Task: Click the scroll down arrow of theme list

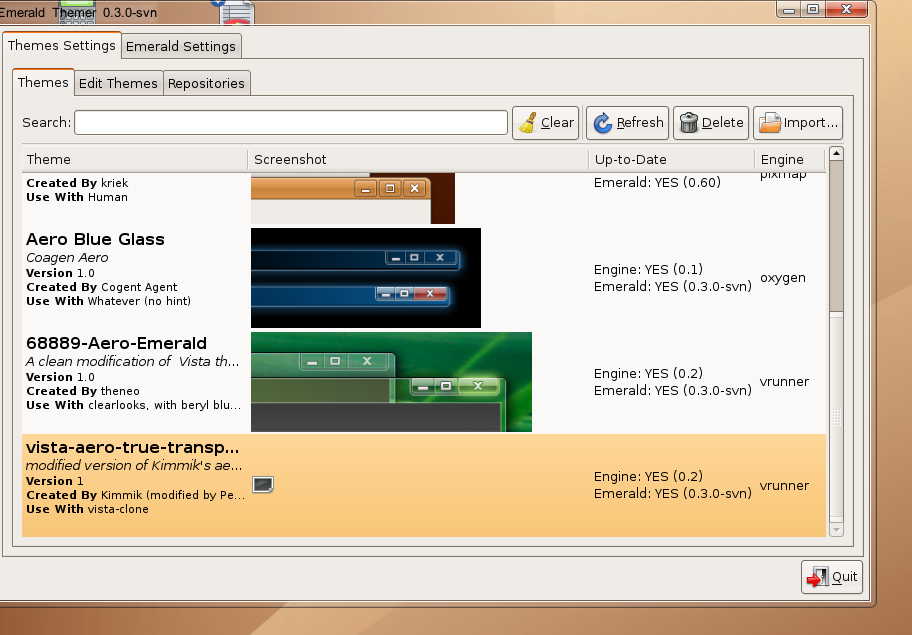Action: [836, 530]
